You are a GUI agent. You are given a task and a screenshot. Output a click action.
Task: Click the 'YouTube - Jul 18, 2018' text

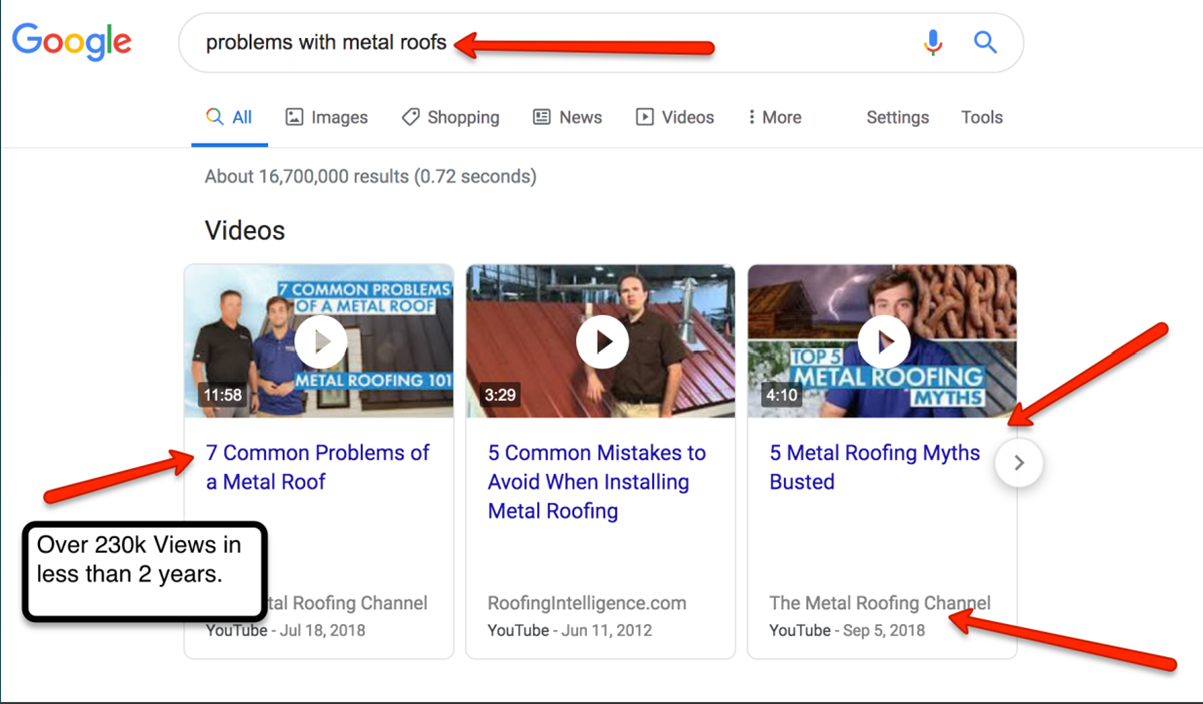coord(286,630)
